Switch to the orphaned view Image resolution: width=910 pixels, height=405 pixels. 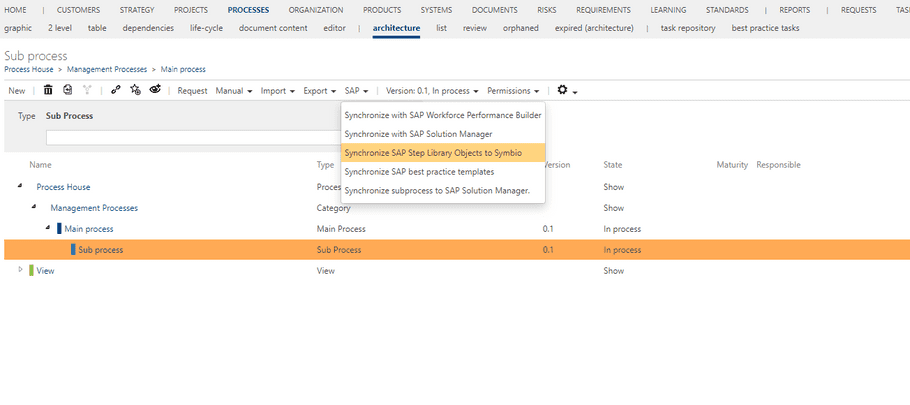521,28
